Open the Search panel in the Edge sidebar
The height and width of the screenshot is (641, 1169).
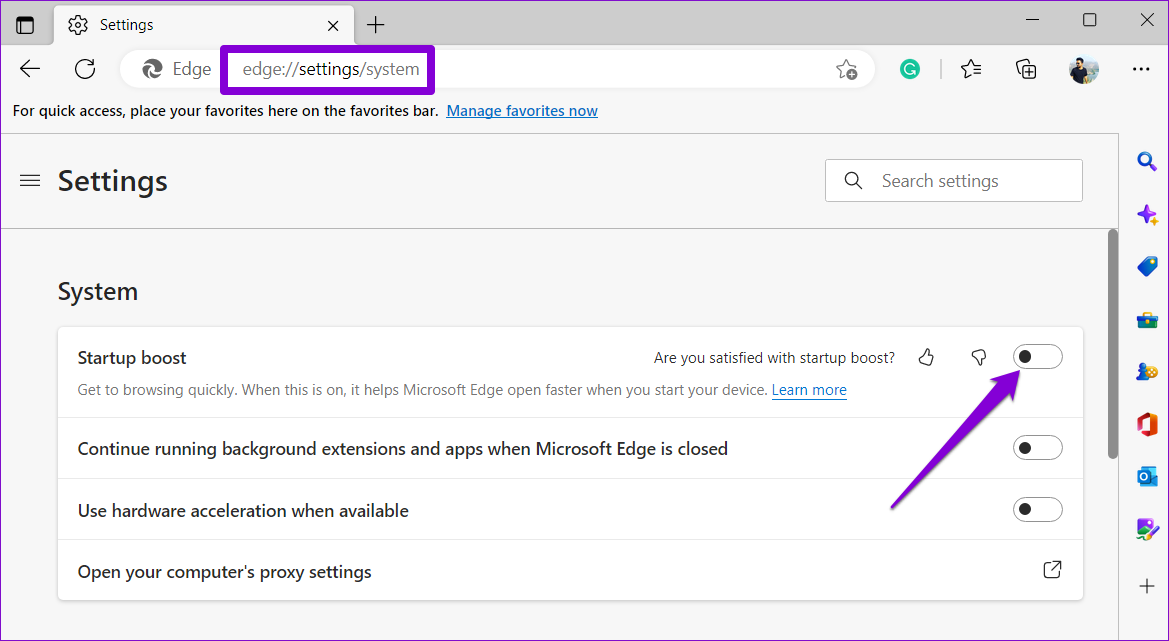pyautogui.click(x=1146, y=161)
